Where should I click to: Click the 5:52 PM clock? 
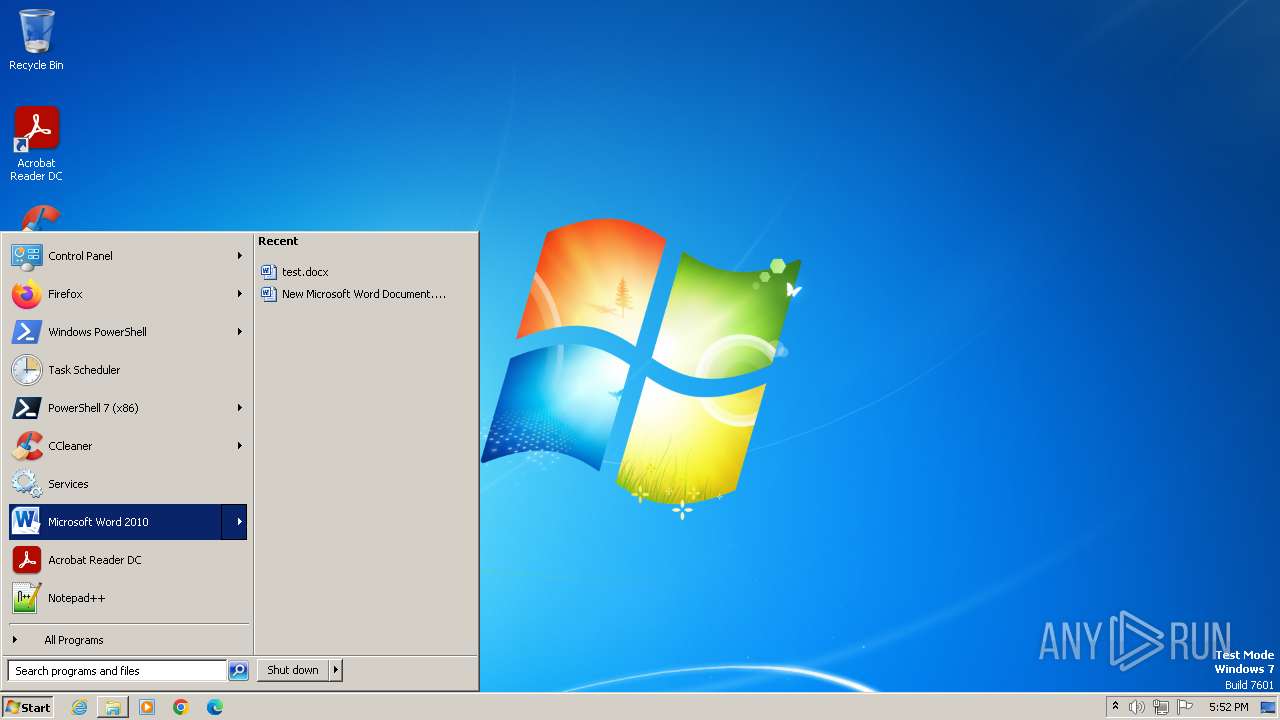point(1228,707)
